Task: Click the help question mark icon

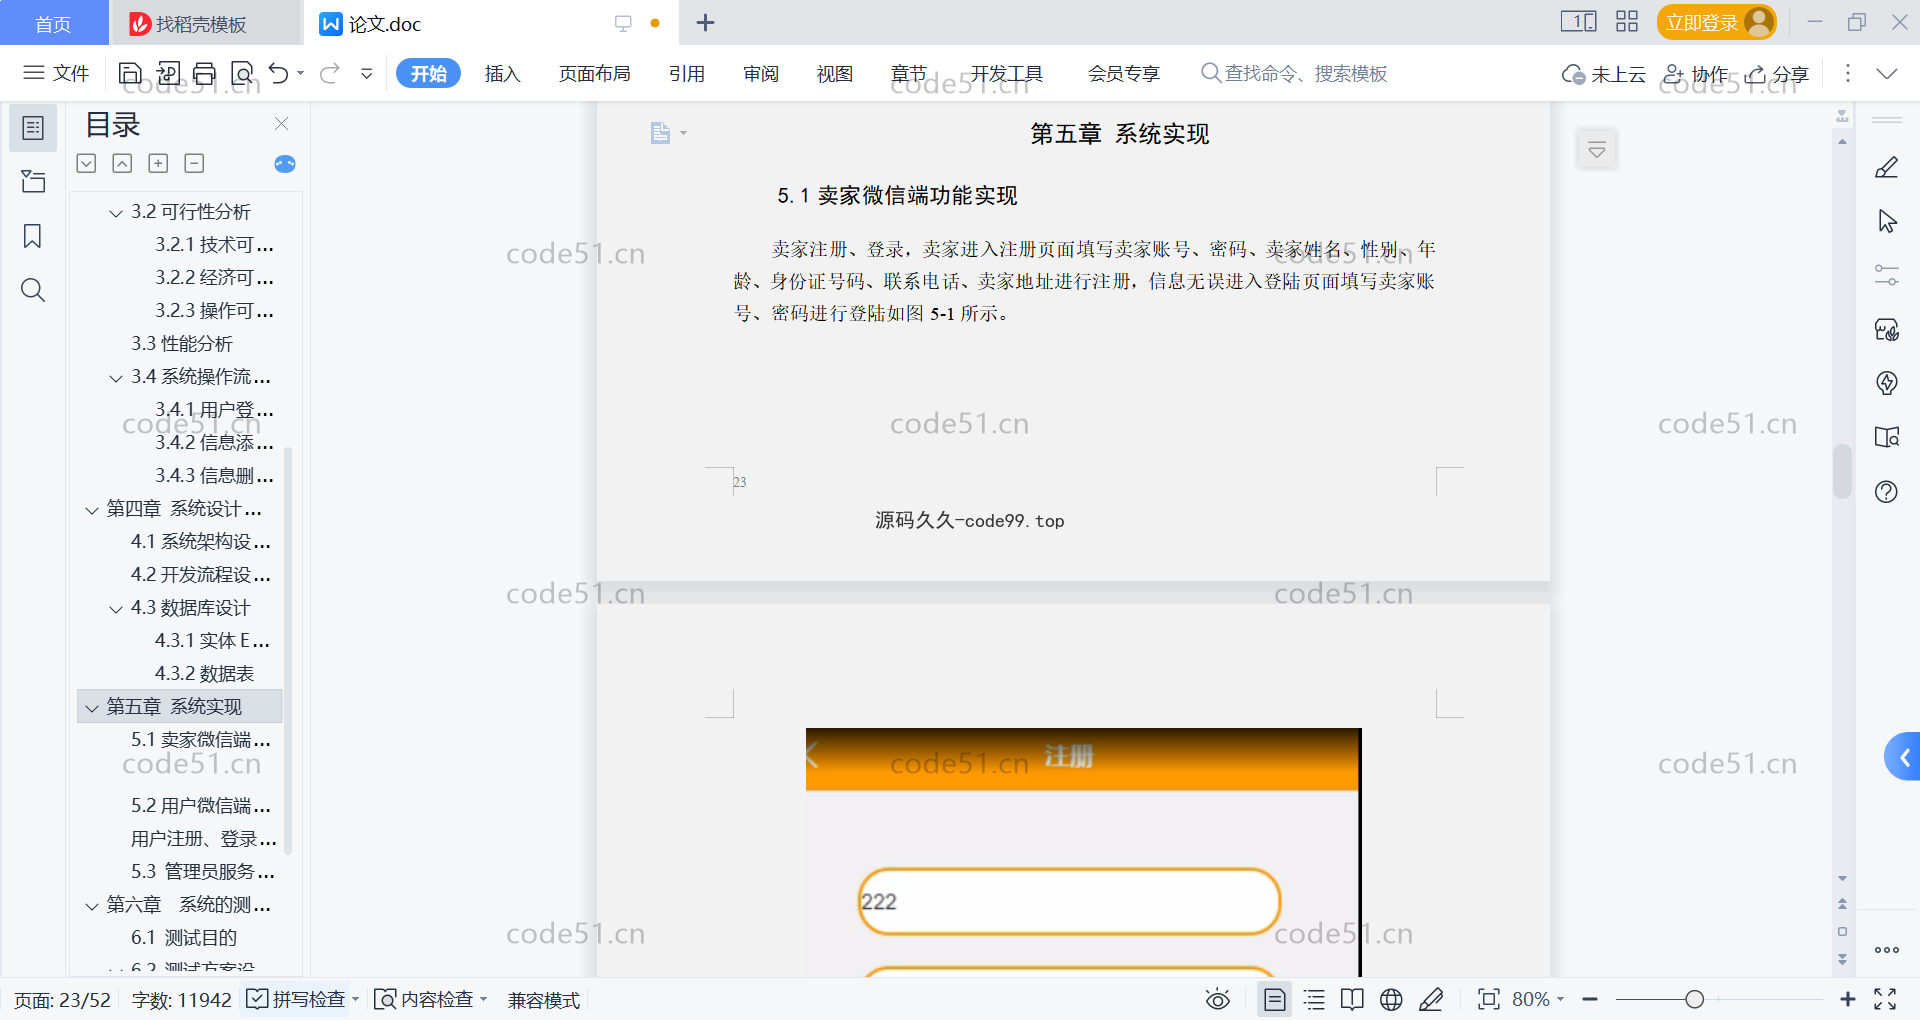Action: point(1887,491)
